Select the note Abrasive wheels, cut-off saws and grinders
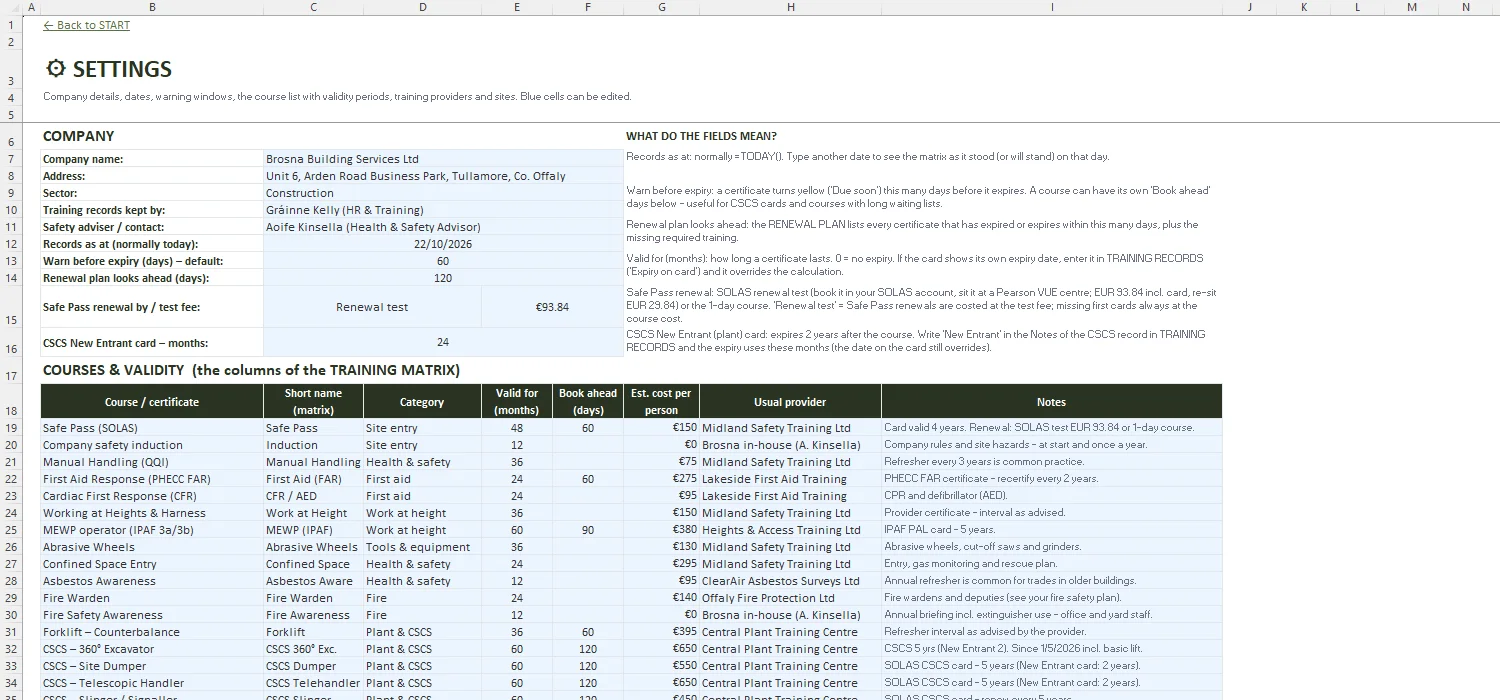 coord(1051,546)
